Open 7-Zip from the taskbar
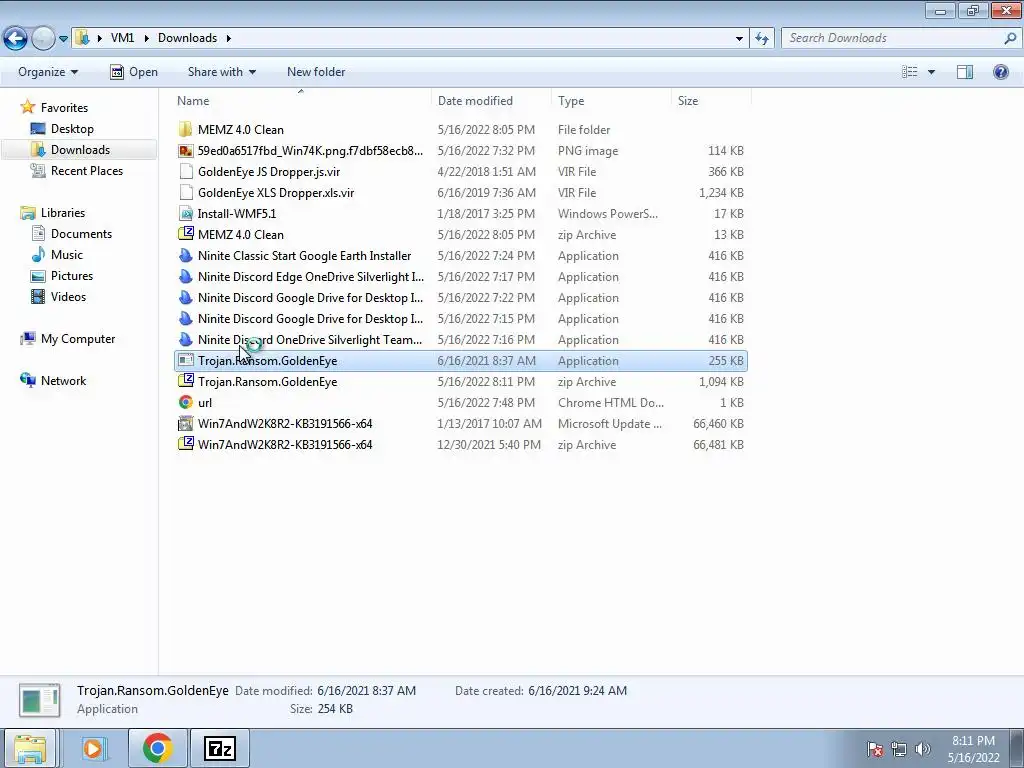 point(219,748)
